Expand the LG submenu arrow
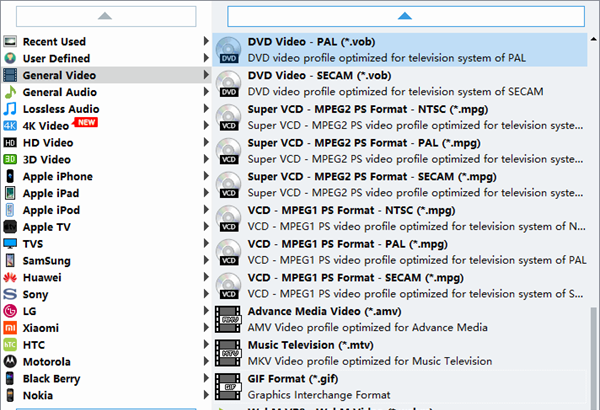Viewport: 600px width, 410px height. pyautogui.click(x=206, y=310)
